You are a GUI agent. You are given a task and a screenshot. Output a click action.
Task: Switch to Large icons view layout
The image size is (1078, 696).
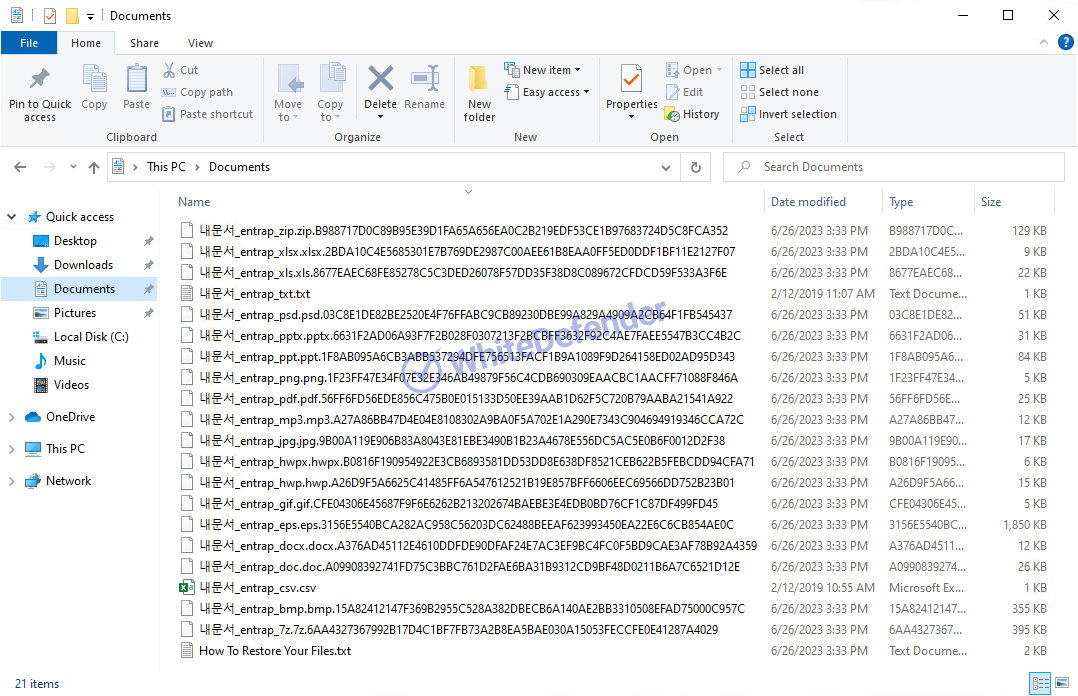coord(1062,683)
